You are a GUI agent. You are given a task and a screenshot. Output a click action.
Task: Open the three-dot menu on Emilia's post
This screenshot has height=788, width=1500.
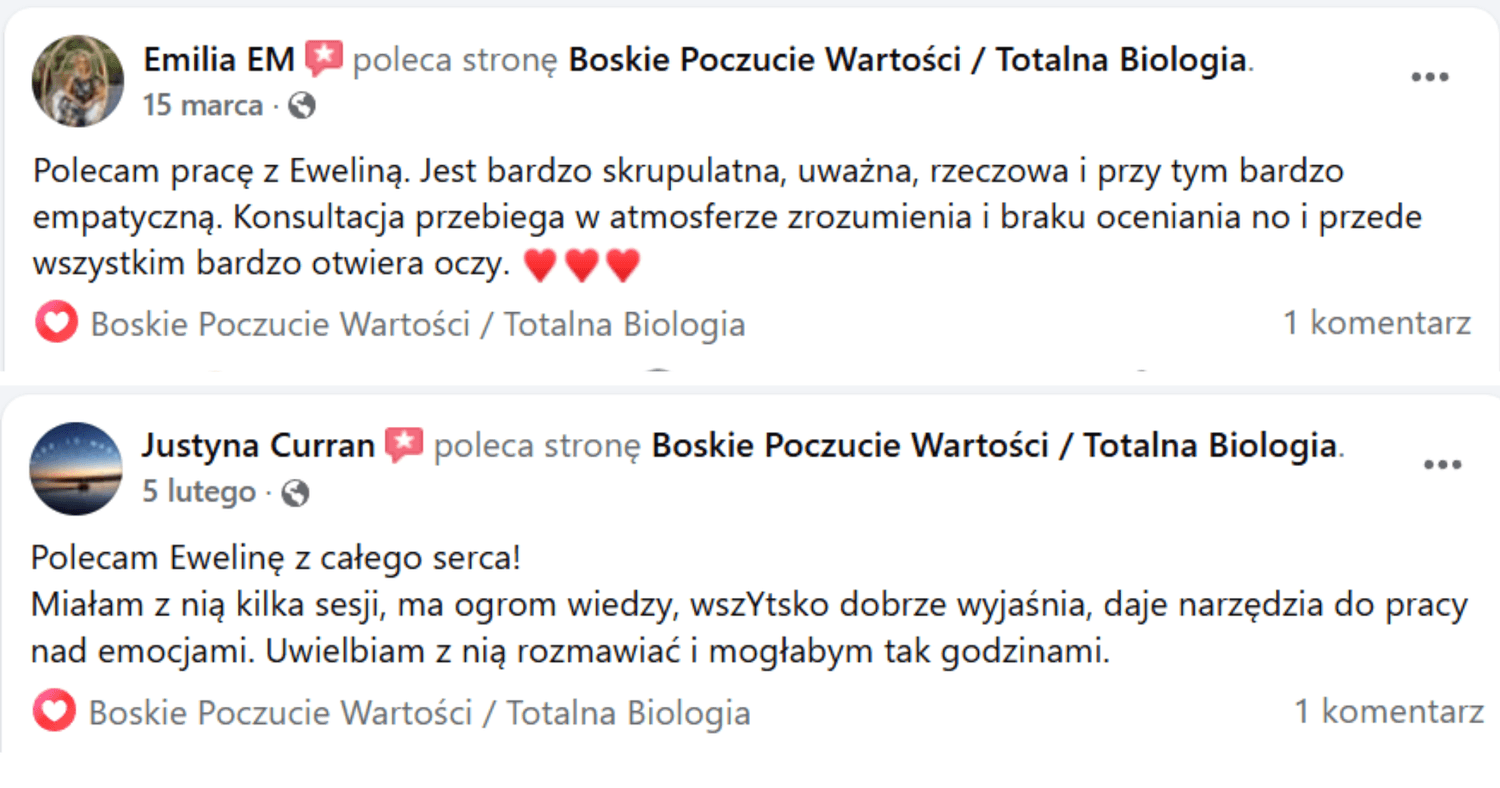click(x=1429, y=78)
